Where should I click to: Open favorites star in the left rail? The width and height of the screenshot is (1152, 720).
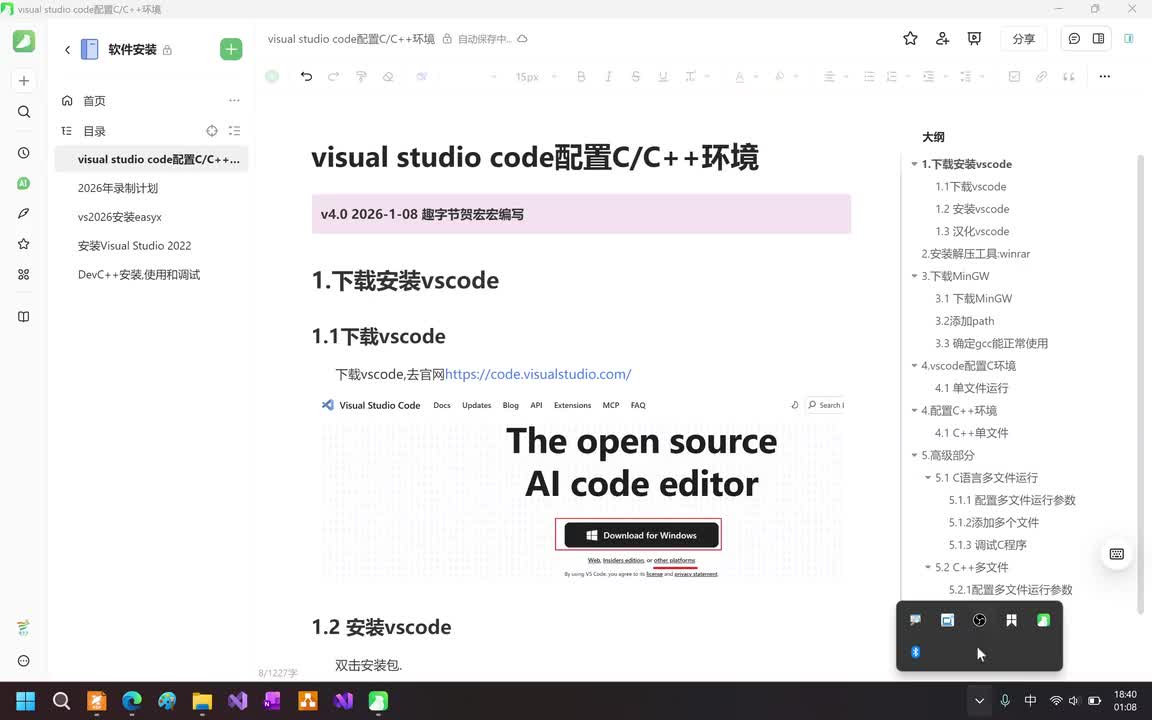[24, 244]
